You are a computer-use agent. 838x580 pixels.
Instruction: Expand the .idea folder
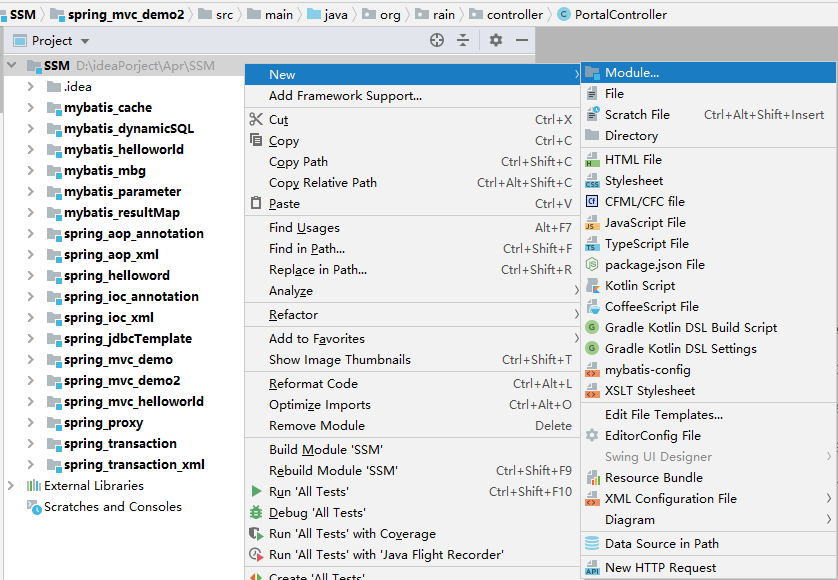pyautogui.click(x=30, y=86)
